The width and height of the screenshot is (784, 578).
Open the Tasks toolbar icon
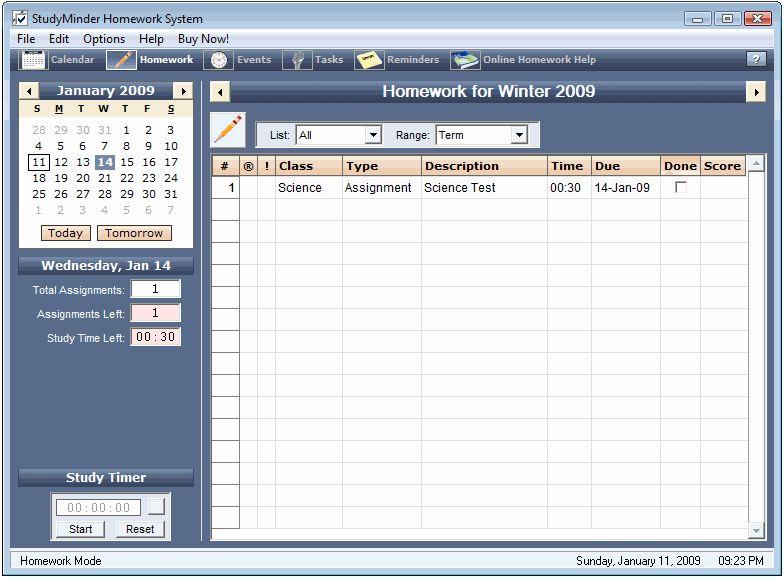[x=297, y=60]
